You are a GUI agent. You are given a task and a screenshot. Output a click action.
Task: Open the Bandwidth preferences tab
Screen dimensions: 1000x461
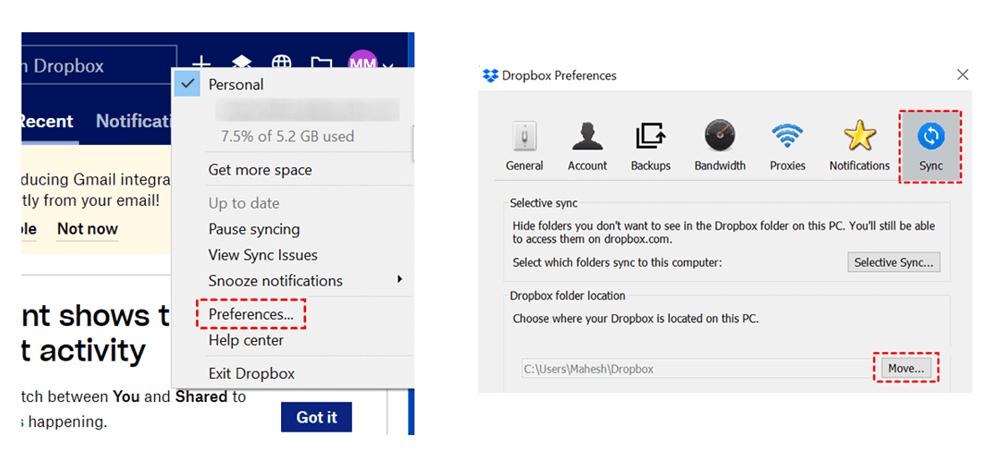(720, 147)
